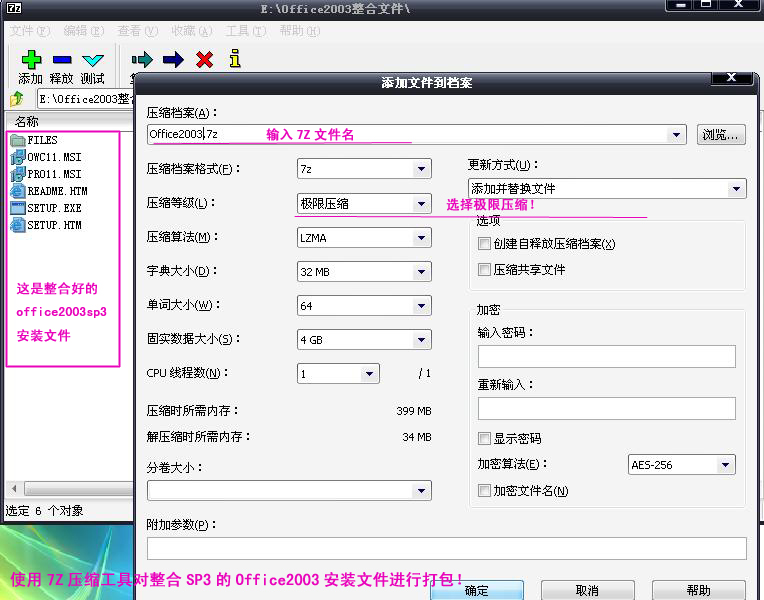
Task: Click the 浏览... browse button
Action: (721, 135)
